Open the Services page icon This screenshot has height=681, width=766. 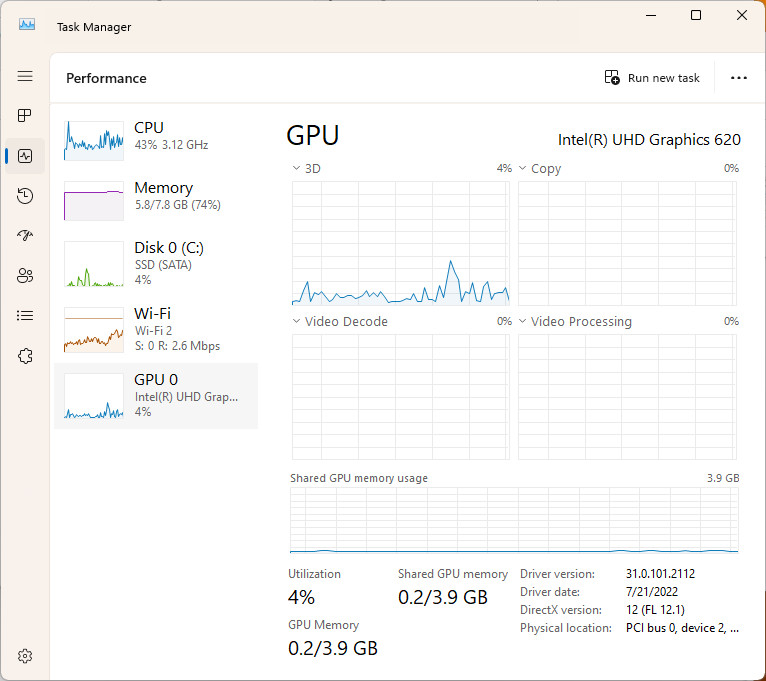pos(25,356)
